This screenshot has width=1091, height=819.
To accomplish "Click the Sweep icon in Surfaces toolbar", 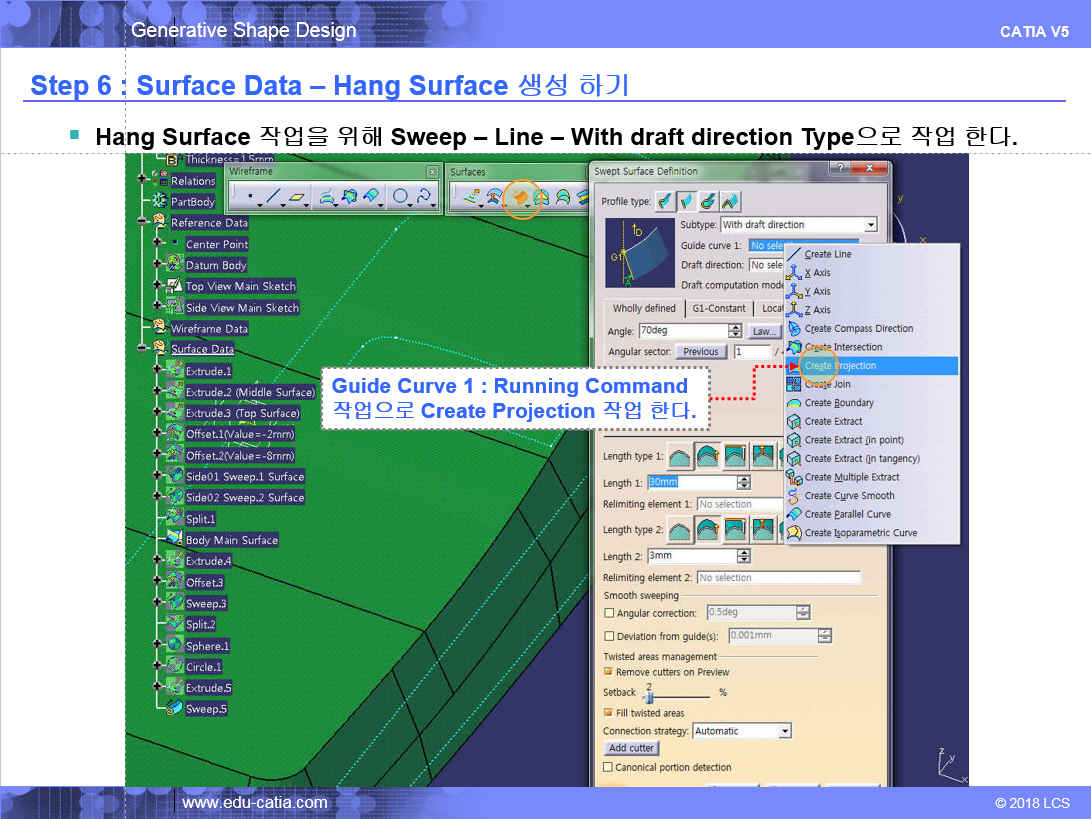I will click(x=520, y=197).
